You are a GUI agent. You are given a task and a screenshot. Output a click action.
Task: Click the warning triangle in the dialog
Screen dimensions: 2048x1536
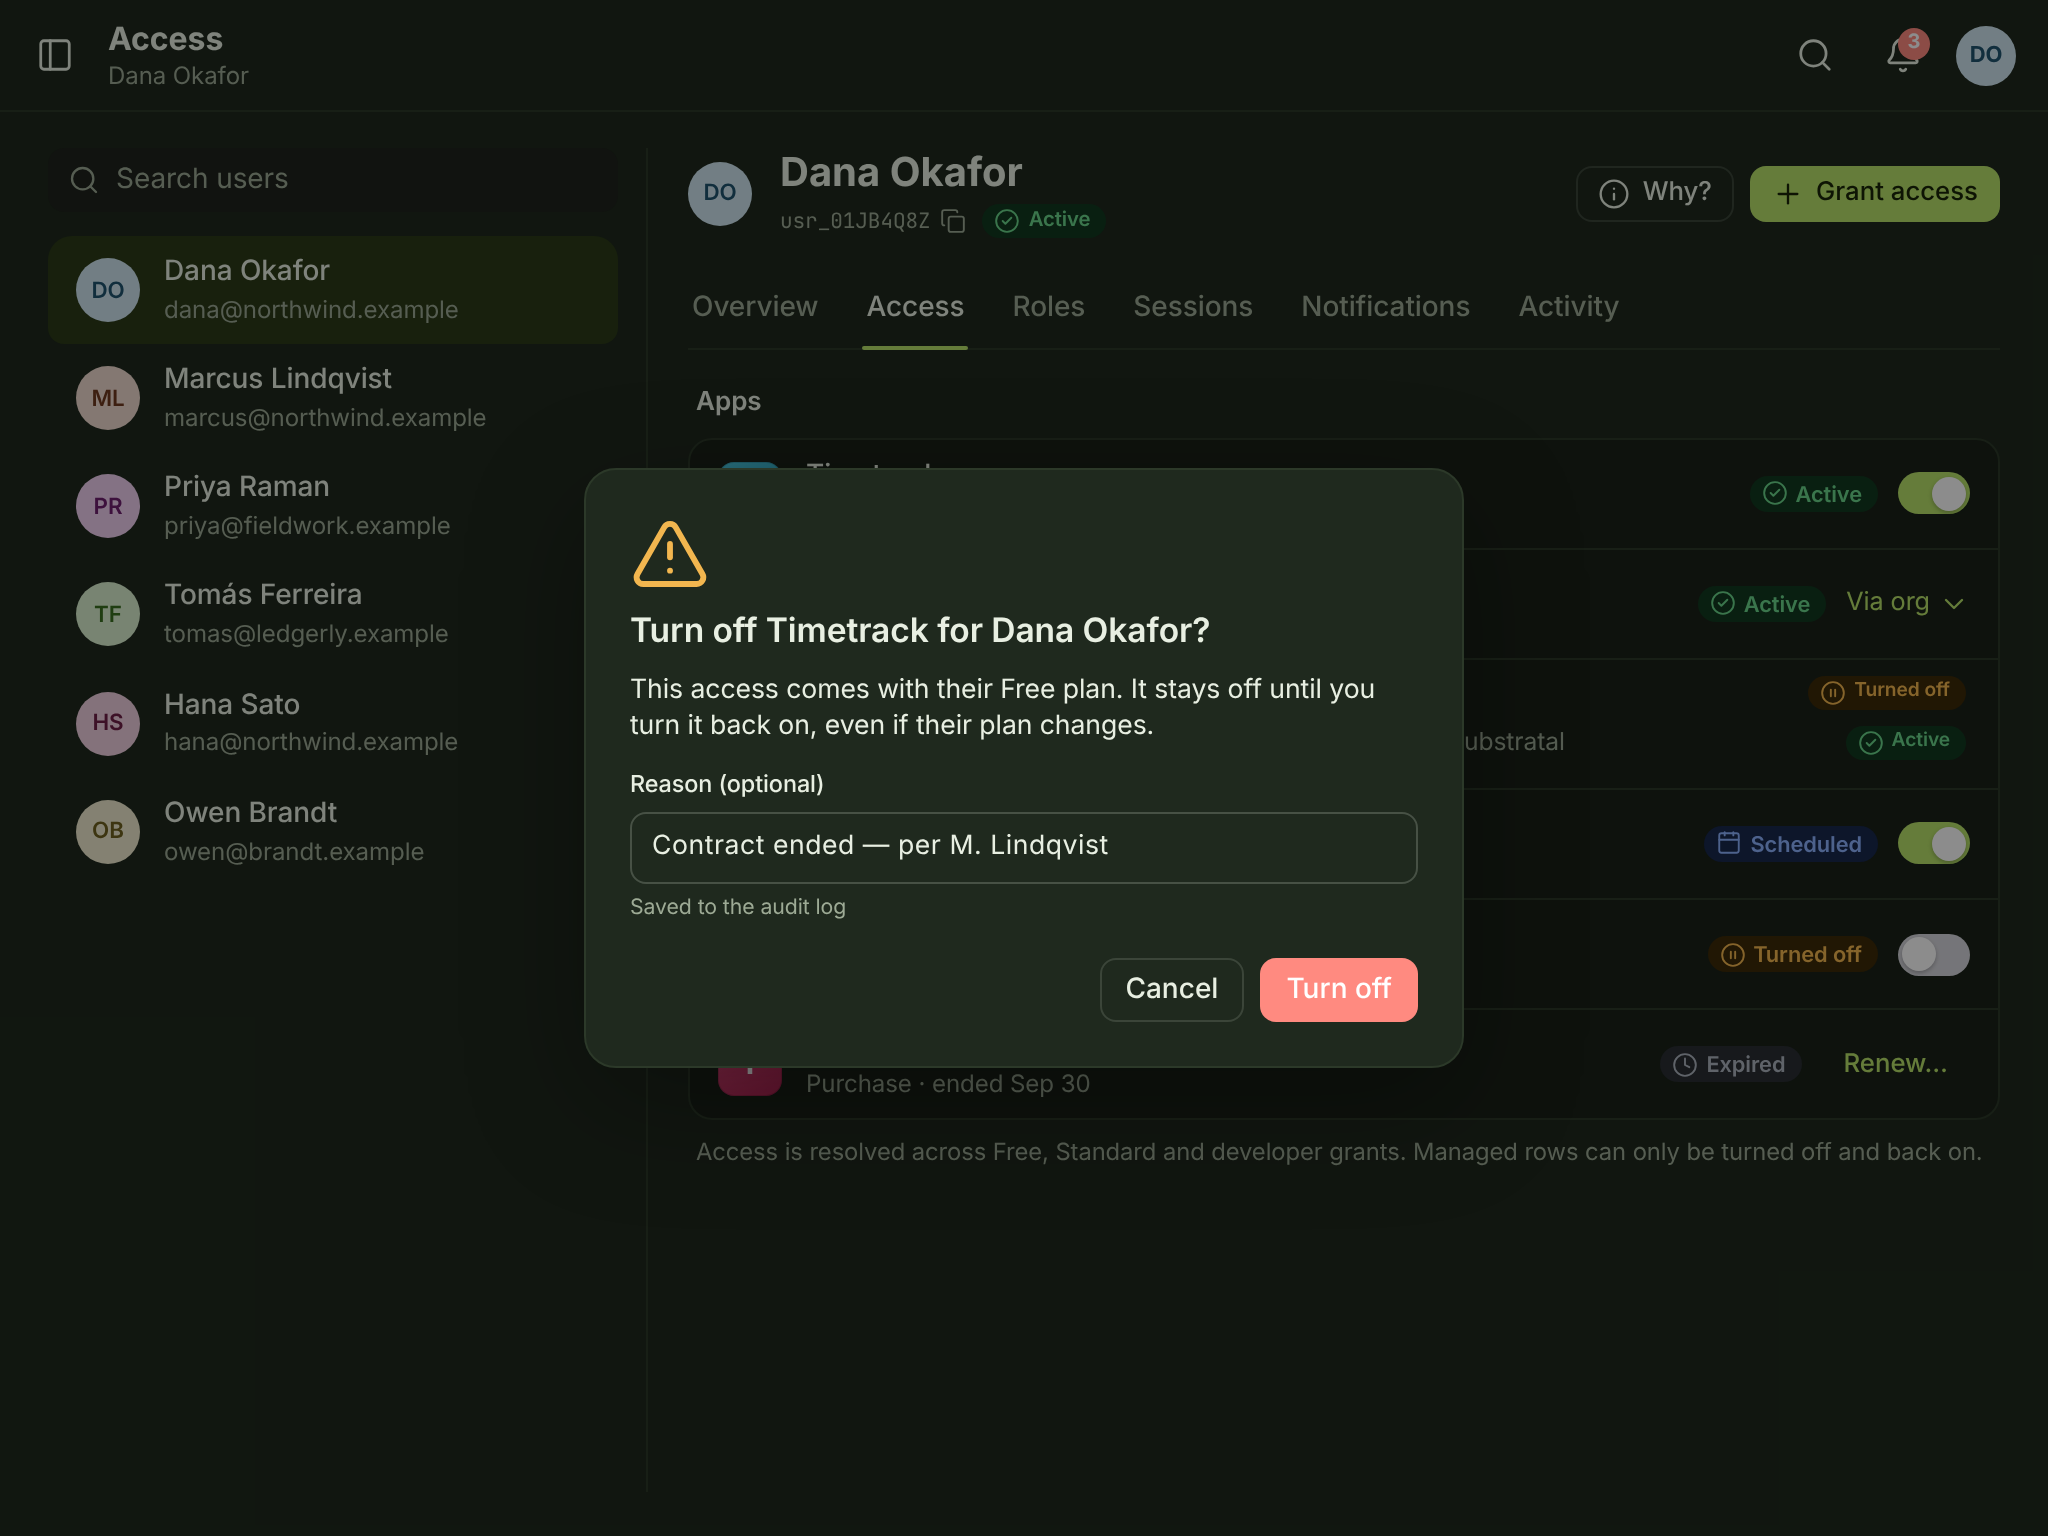(669, 554)
